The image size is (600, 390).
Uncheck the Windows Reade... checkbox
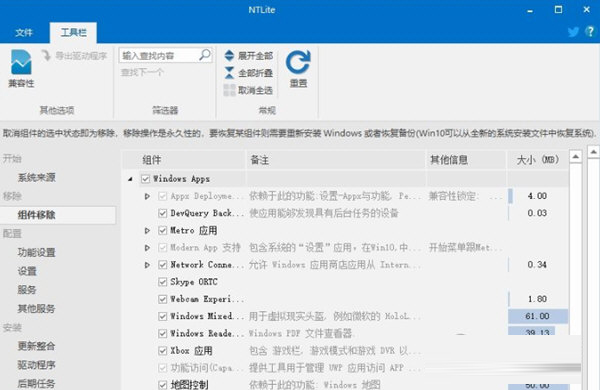coord(163,333)
